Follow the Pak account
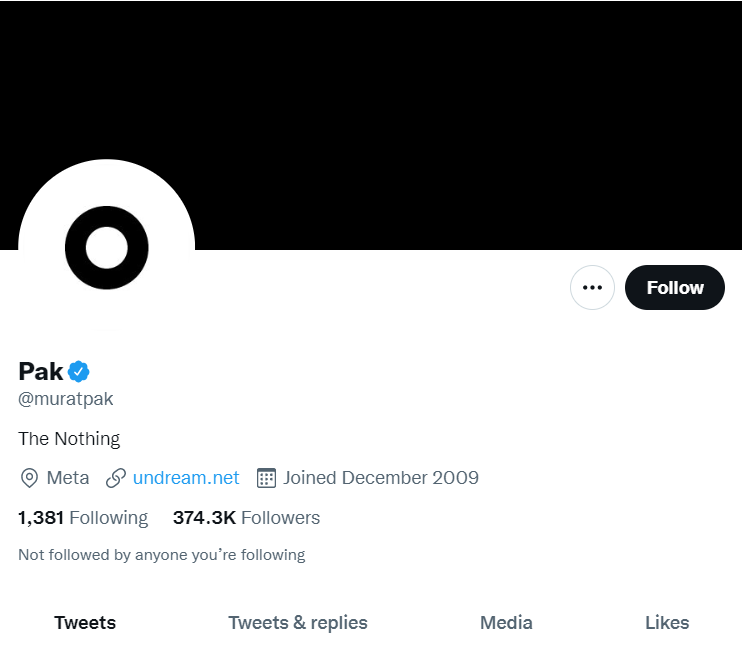The width and height of the screenshot is (742, 650). [x=675, y=288]
